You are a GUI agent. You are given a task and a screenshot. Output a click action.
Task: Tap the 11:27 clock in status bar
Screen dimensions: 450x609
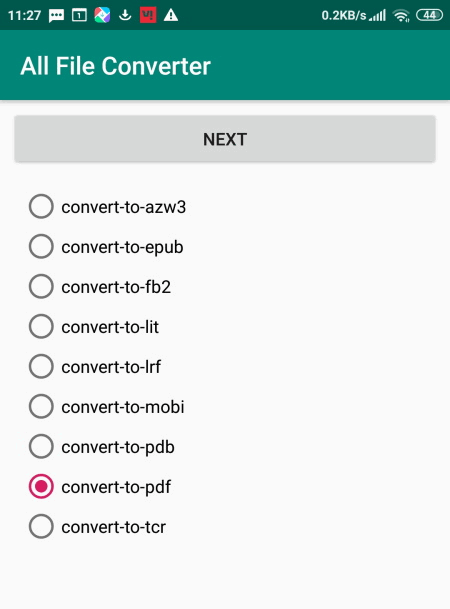pos(24,16)
